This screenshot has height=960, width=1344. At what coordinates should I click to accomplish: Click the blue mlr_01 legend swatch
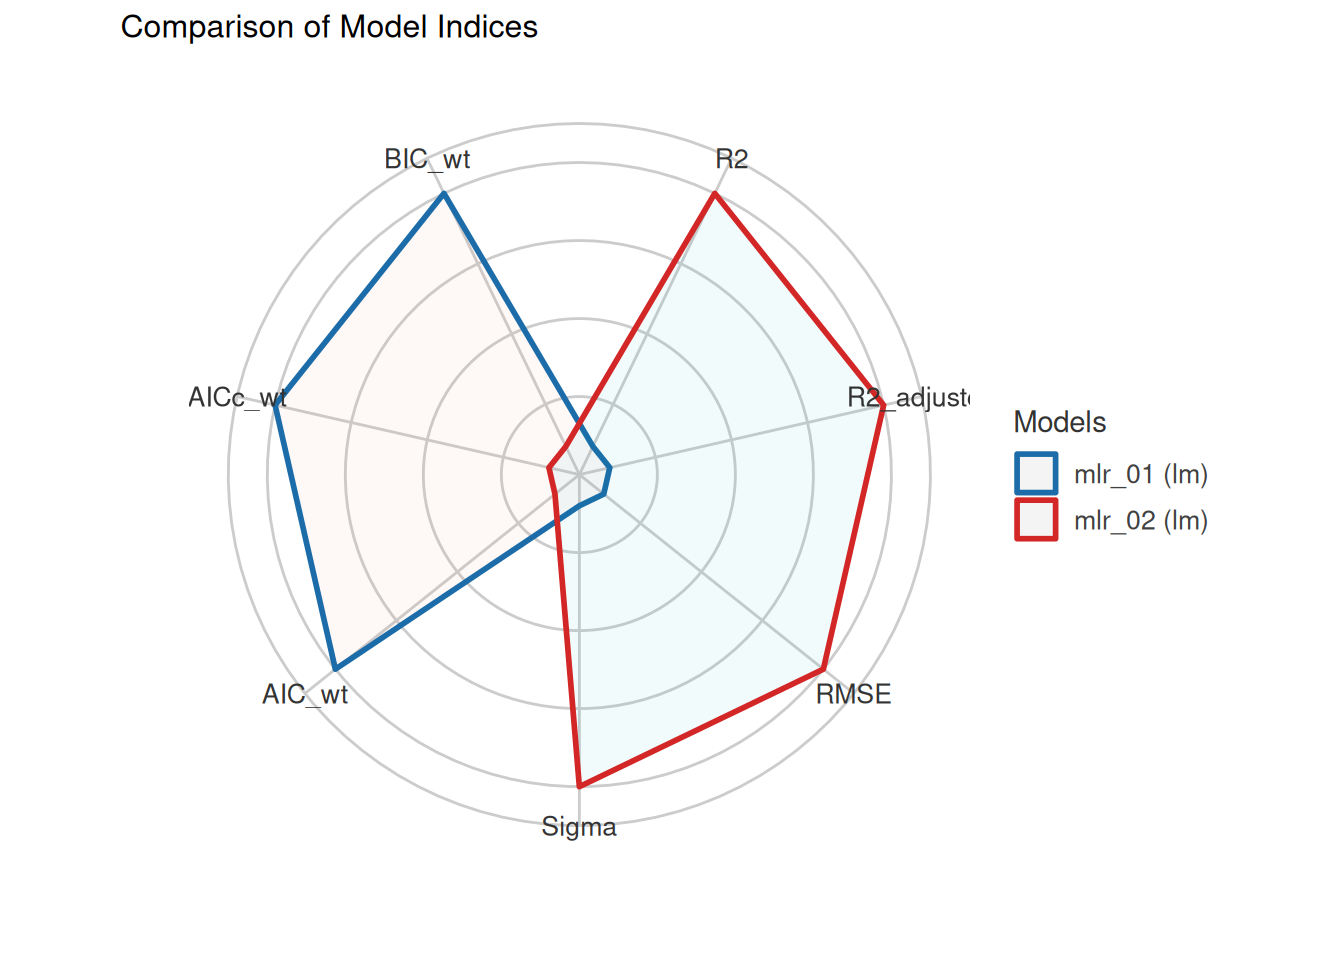(x=1036, y=474)
